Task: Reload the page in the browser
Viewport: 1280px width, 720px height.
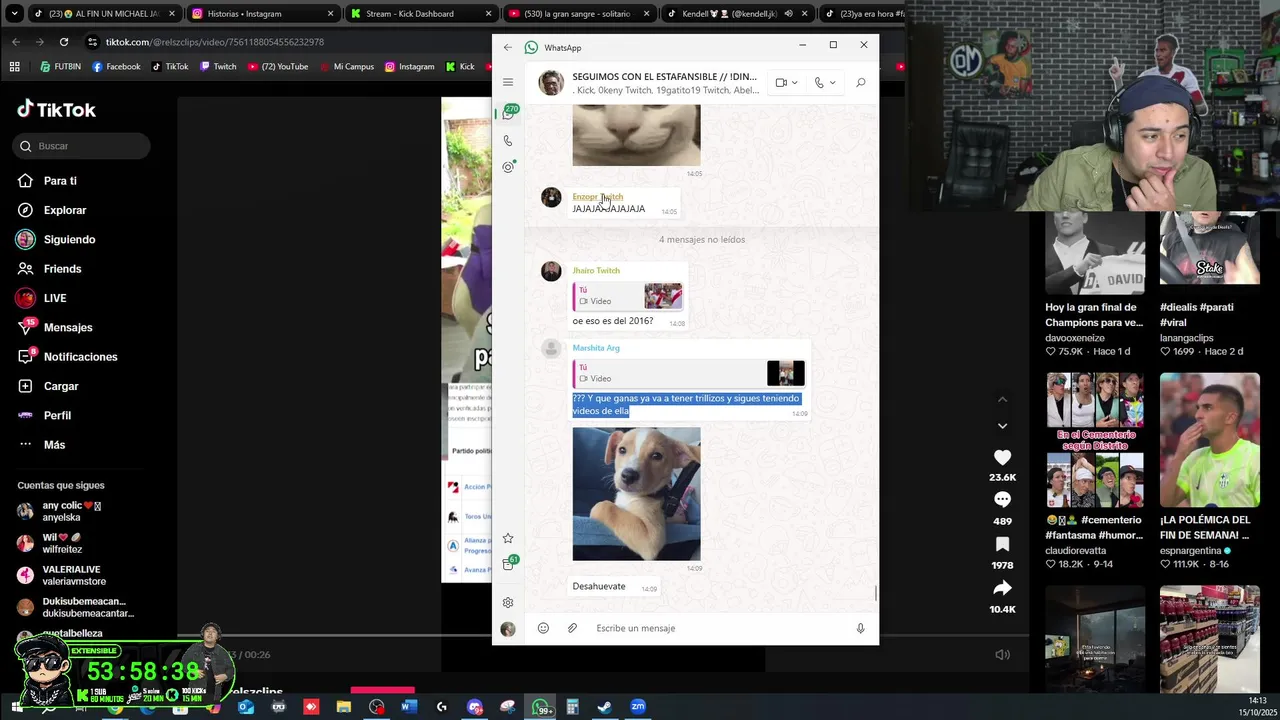Action: tap(64, 42)
